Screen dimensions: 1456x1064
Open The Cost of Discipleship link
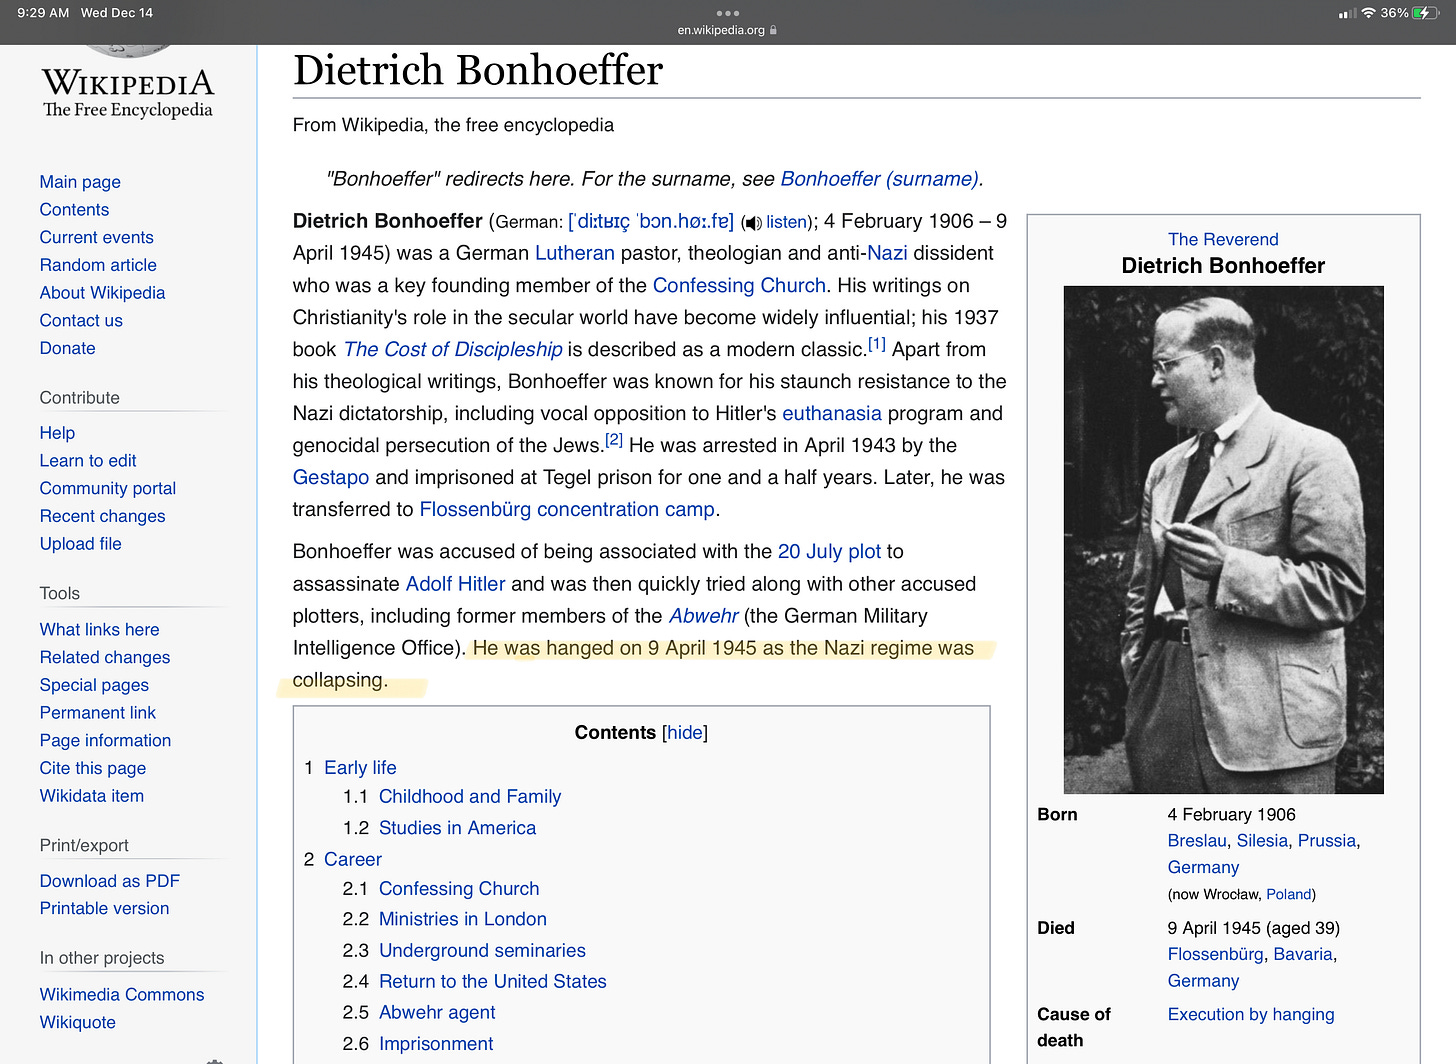click(453, 349)
